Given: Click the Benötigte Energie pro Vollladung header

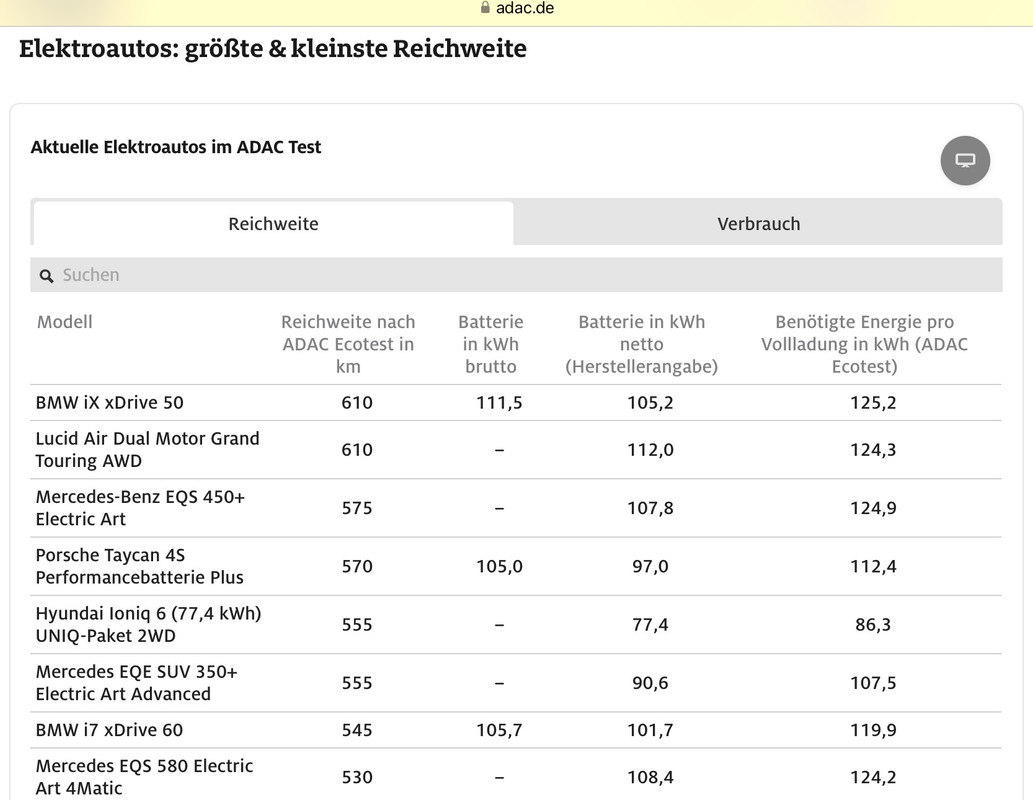Looking at the screenshot, I should pyautogui.click(x=864, y=344).
